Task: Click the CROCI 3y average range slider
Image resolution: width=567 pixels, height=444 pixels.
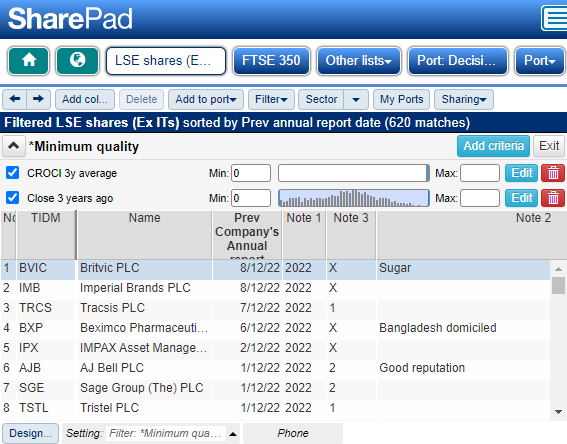Action: [x=354, y=173]
